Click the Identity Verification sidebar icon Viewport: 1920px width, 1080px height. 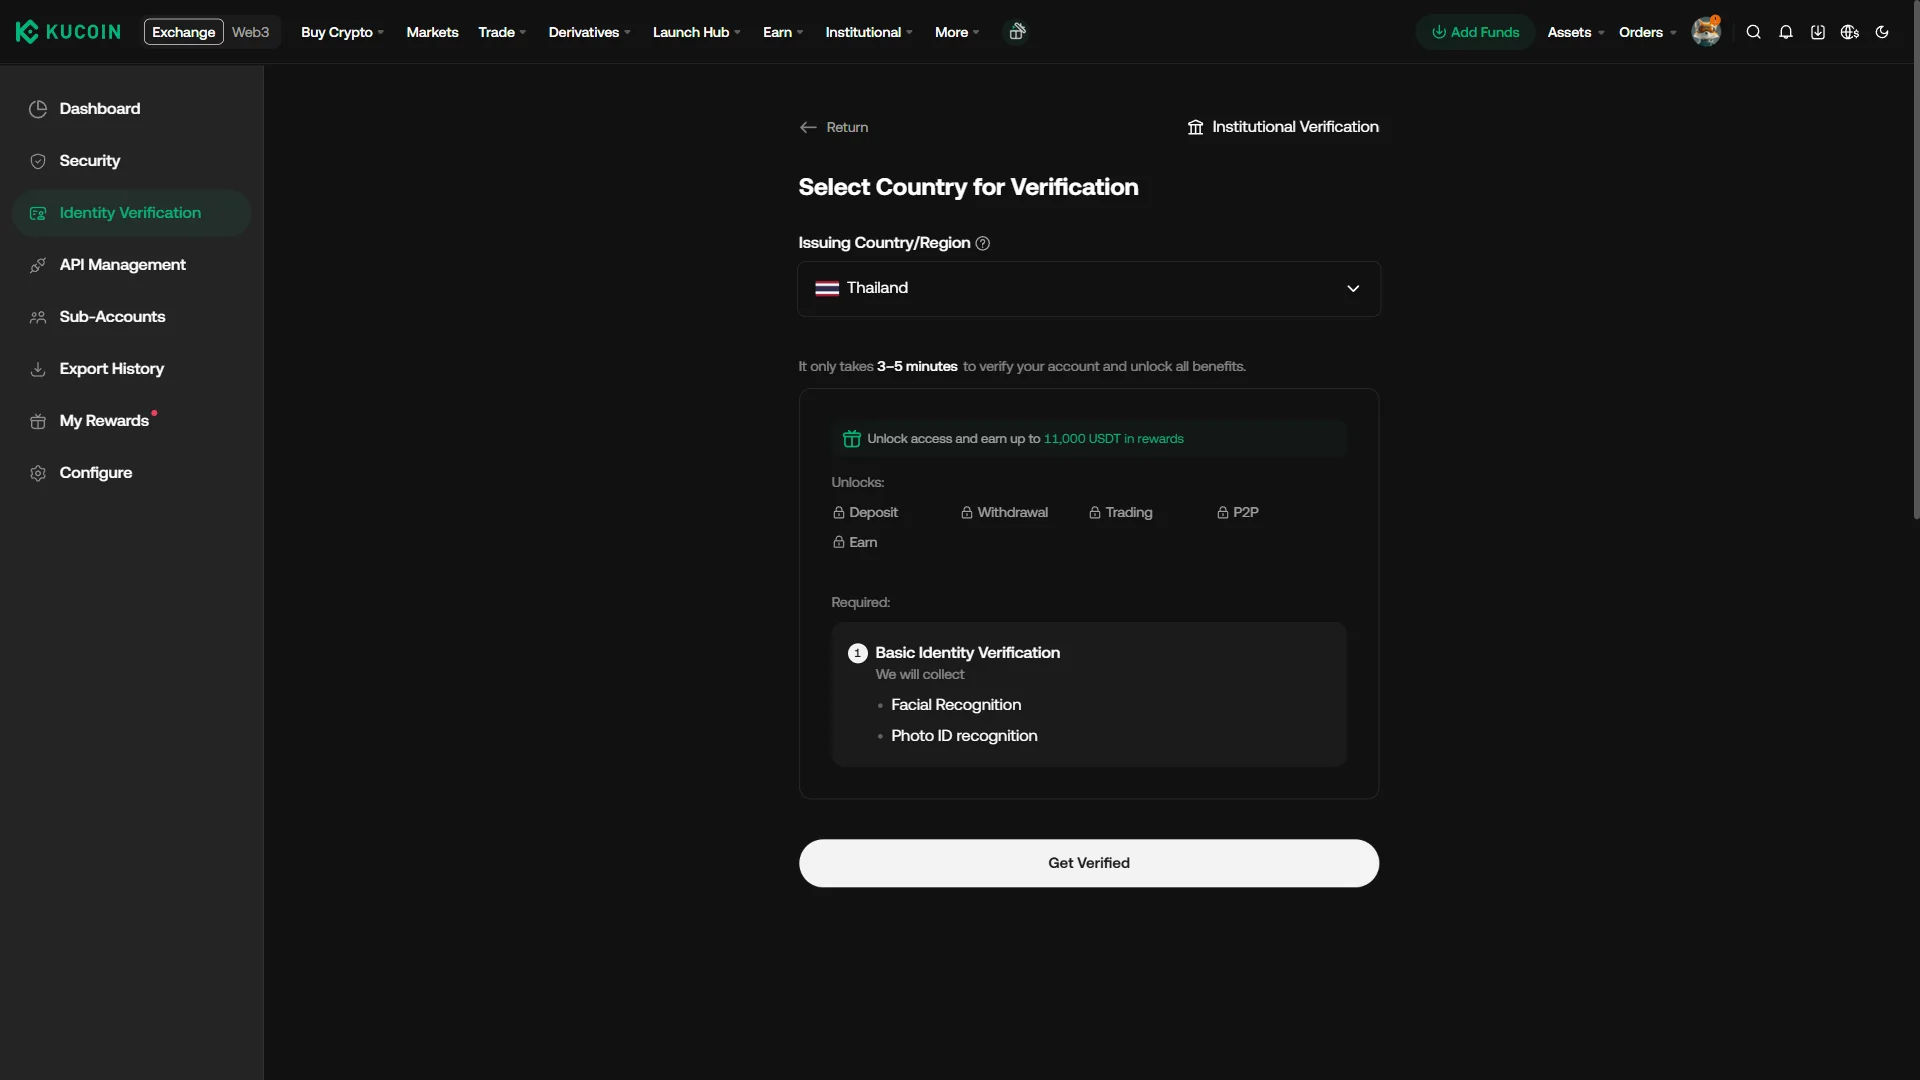[x=38, y=213]
